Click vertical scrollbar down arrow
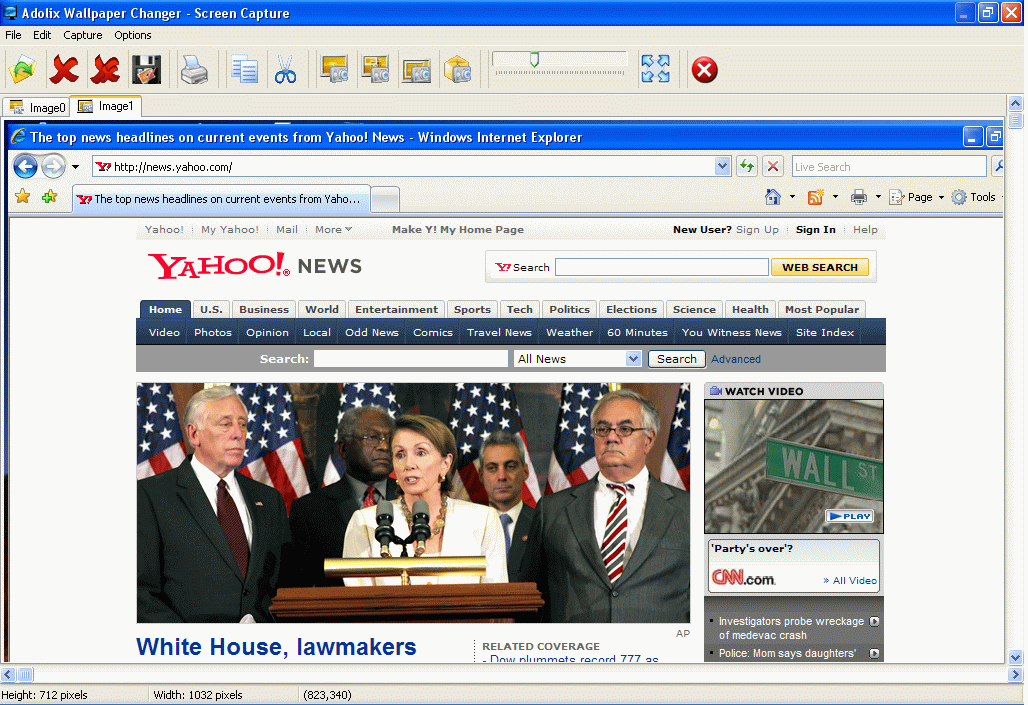 point(1015,656)
